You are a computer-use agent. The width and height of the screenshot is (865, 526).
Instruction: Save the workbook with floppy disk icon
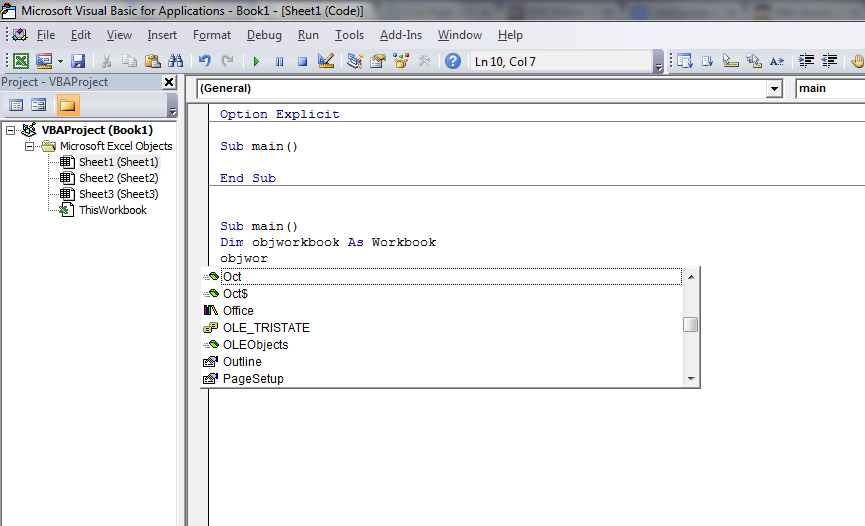78,61
